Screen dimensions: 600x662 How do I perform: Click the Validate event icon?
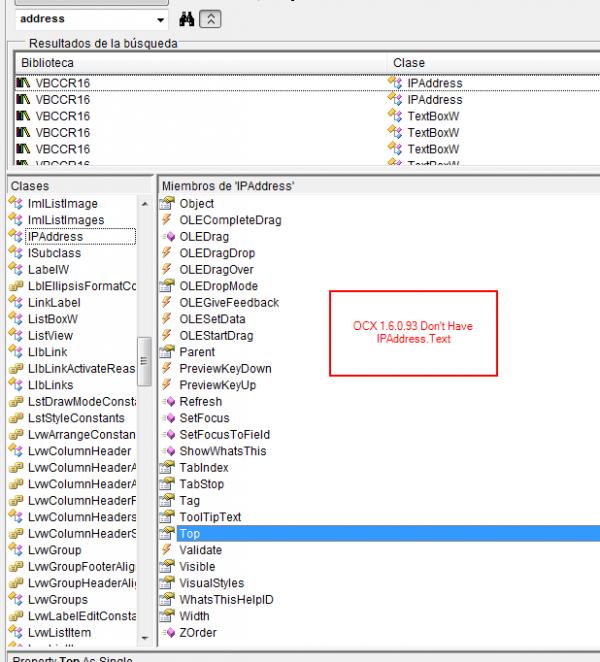click(x=167, y=550)
